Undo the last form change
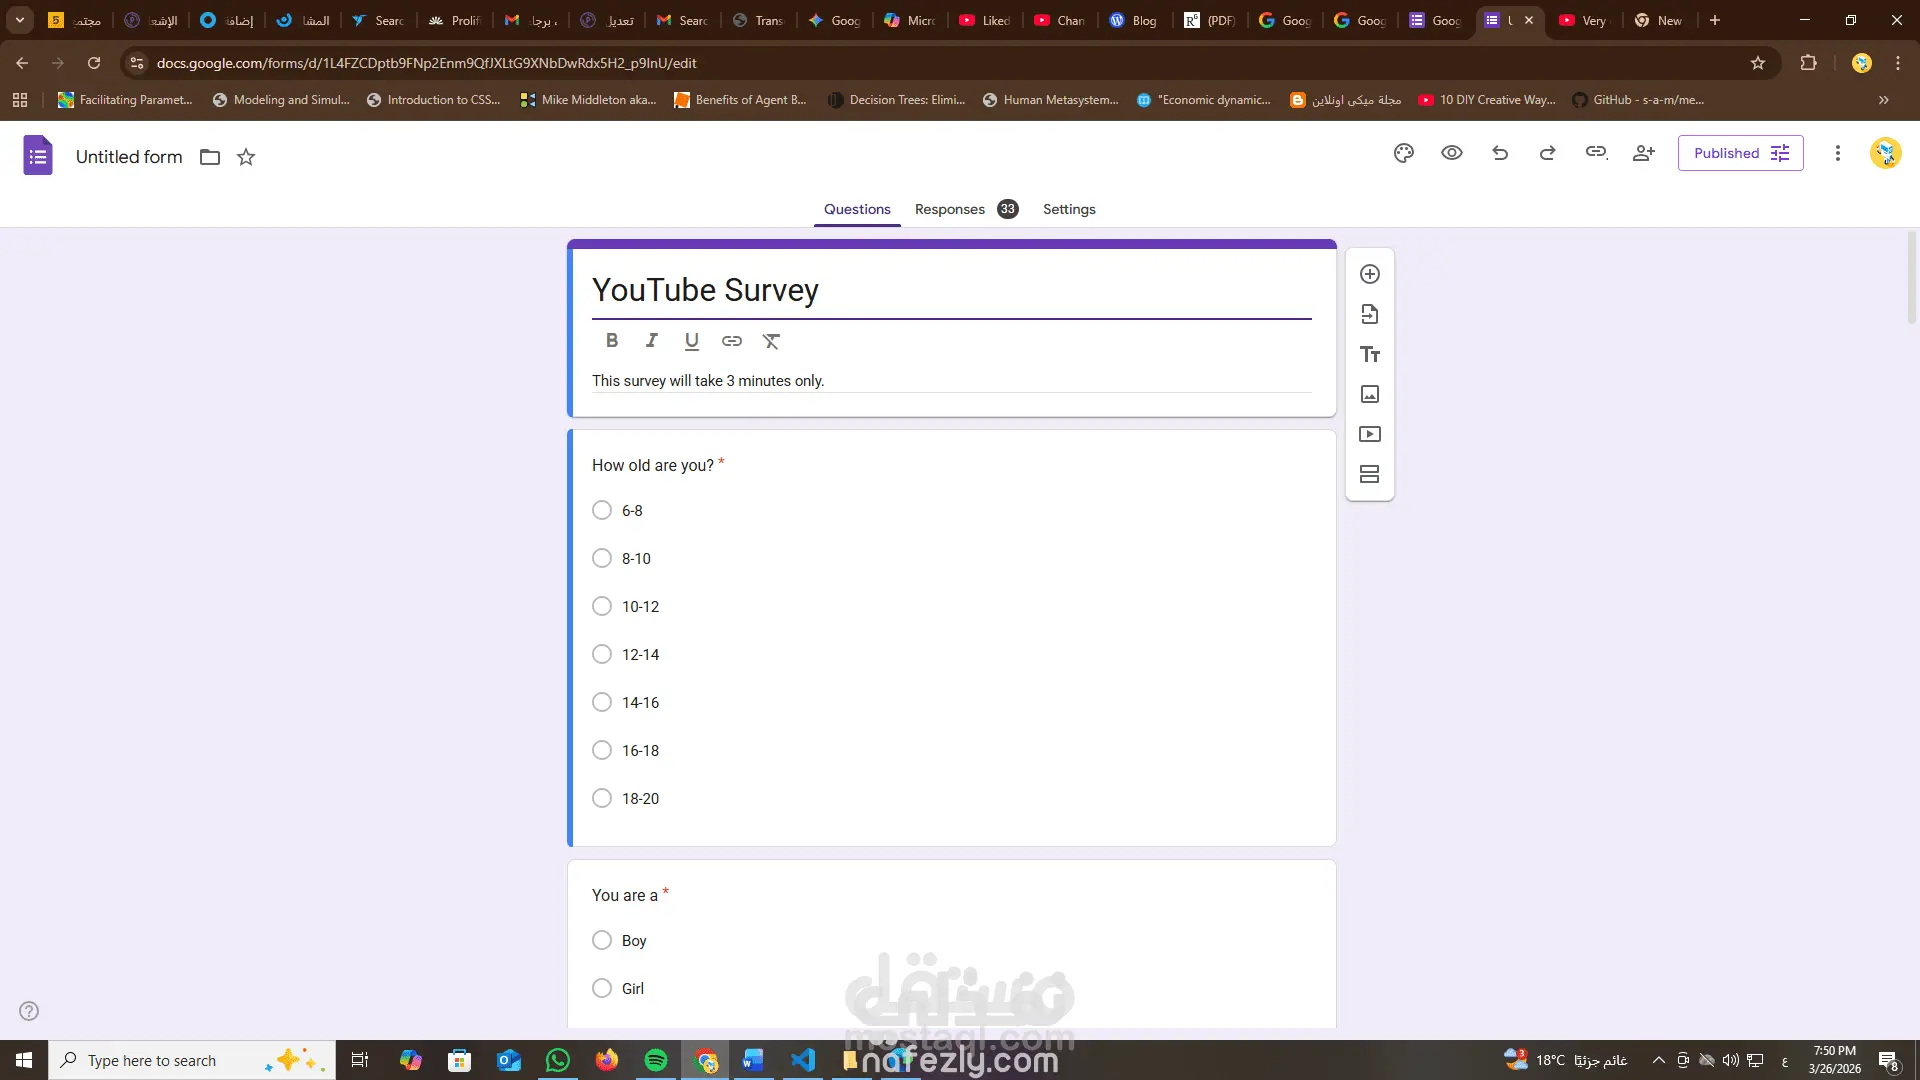 (1500, 153)
